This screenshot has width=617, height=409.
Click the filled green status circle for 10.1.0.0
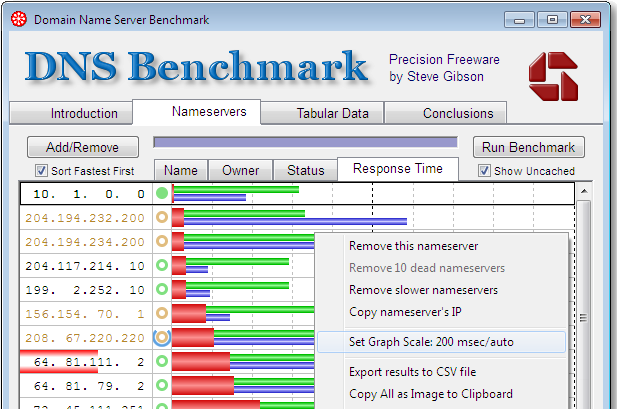tap(162, 193)
